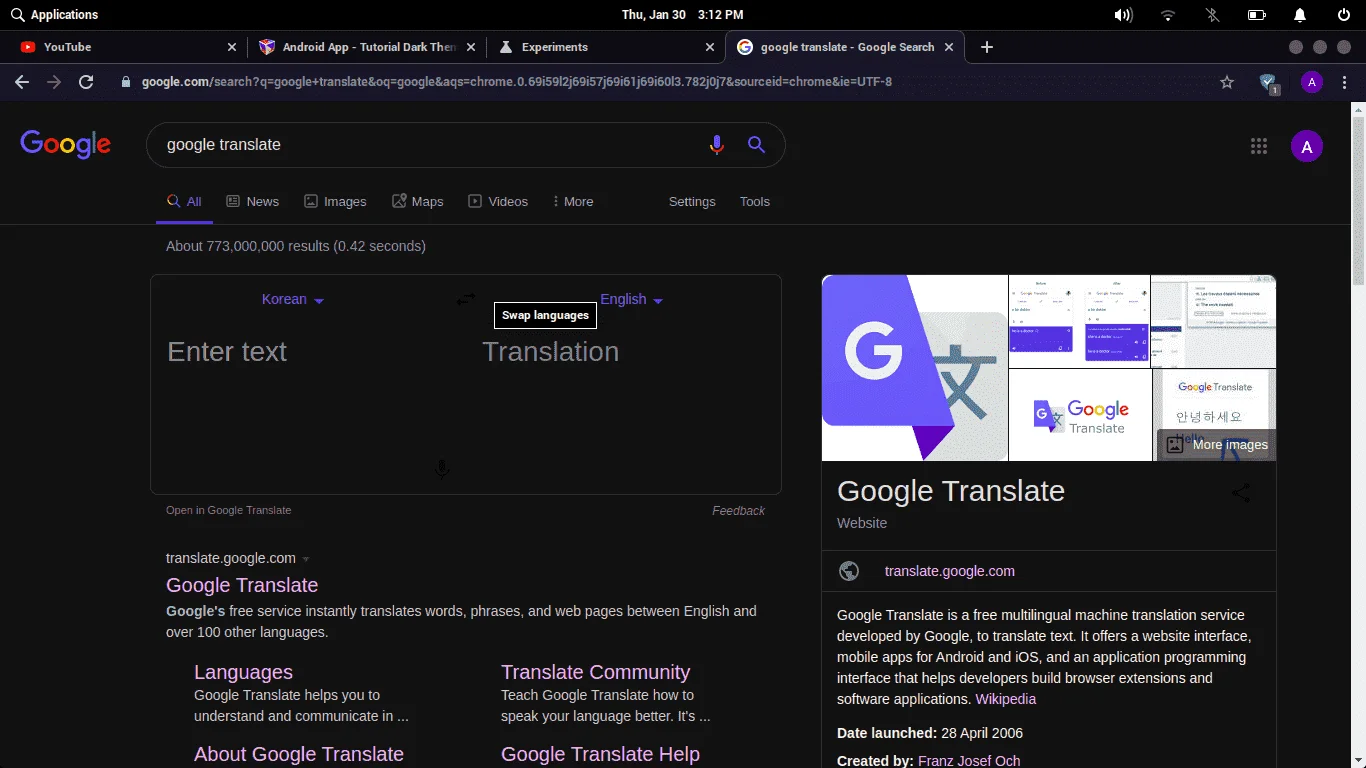Screen dimensions: 1366x768
Task: Reload the current page
Action: 86,82
